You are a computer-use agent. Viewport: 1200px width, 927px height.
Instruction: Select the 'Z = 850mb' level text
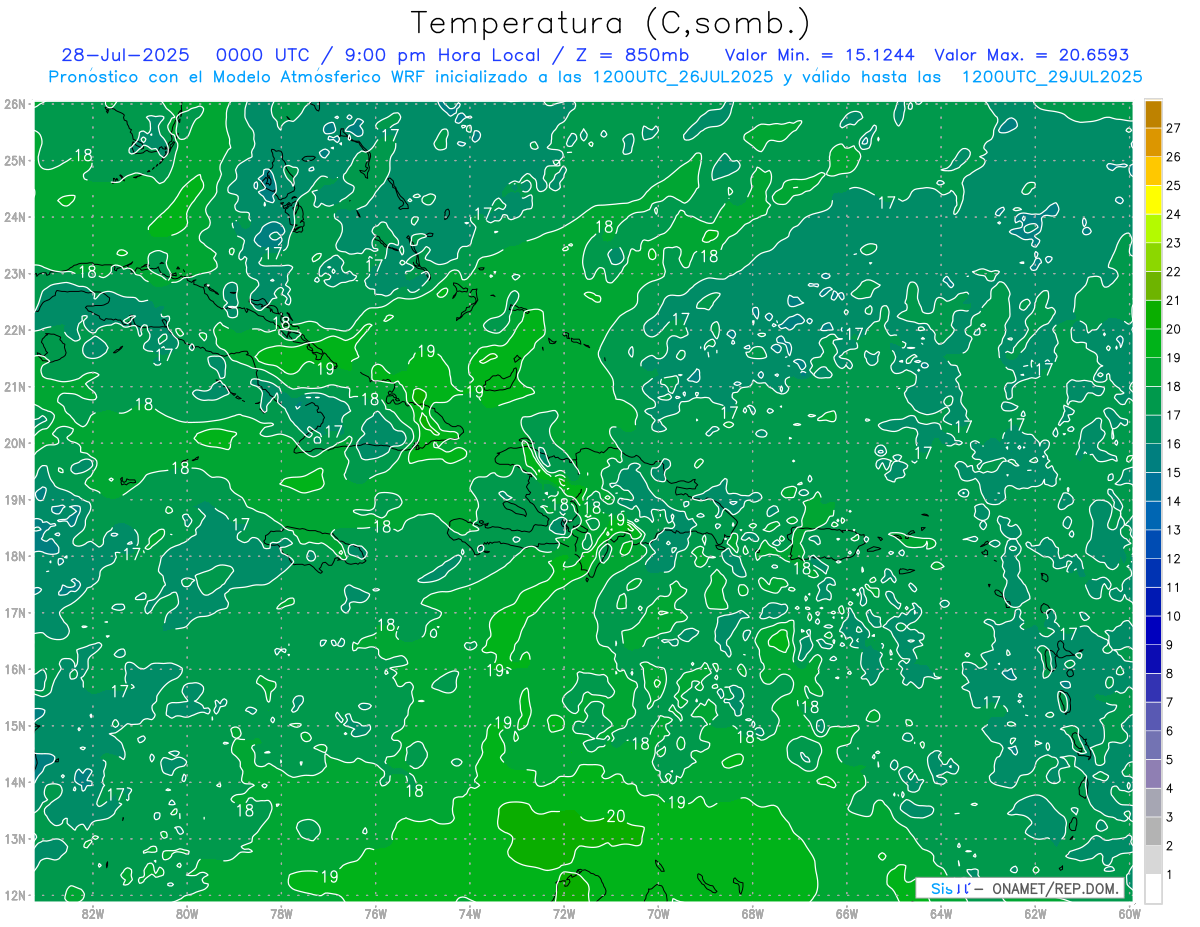click(634, 55)
